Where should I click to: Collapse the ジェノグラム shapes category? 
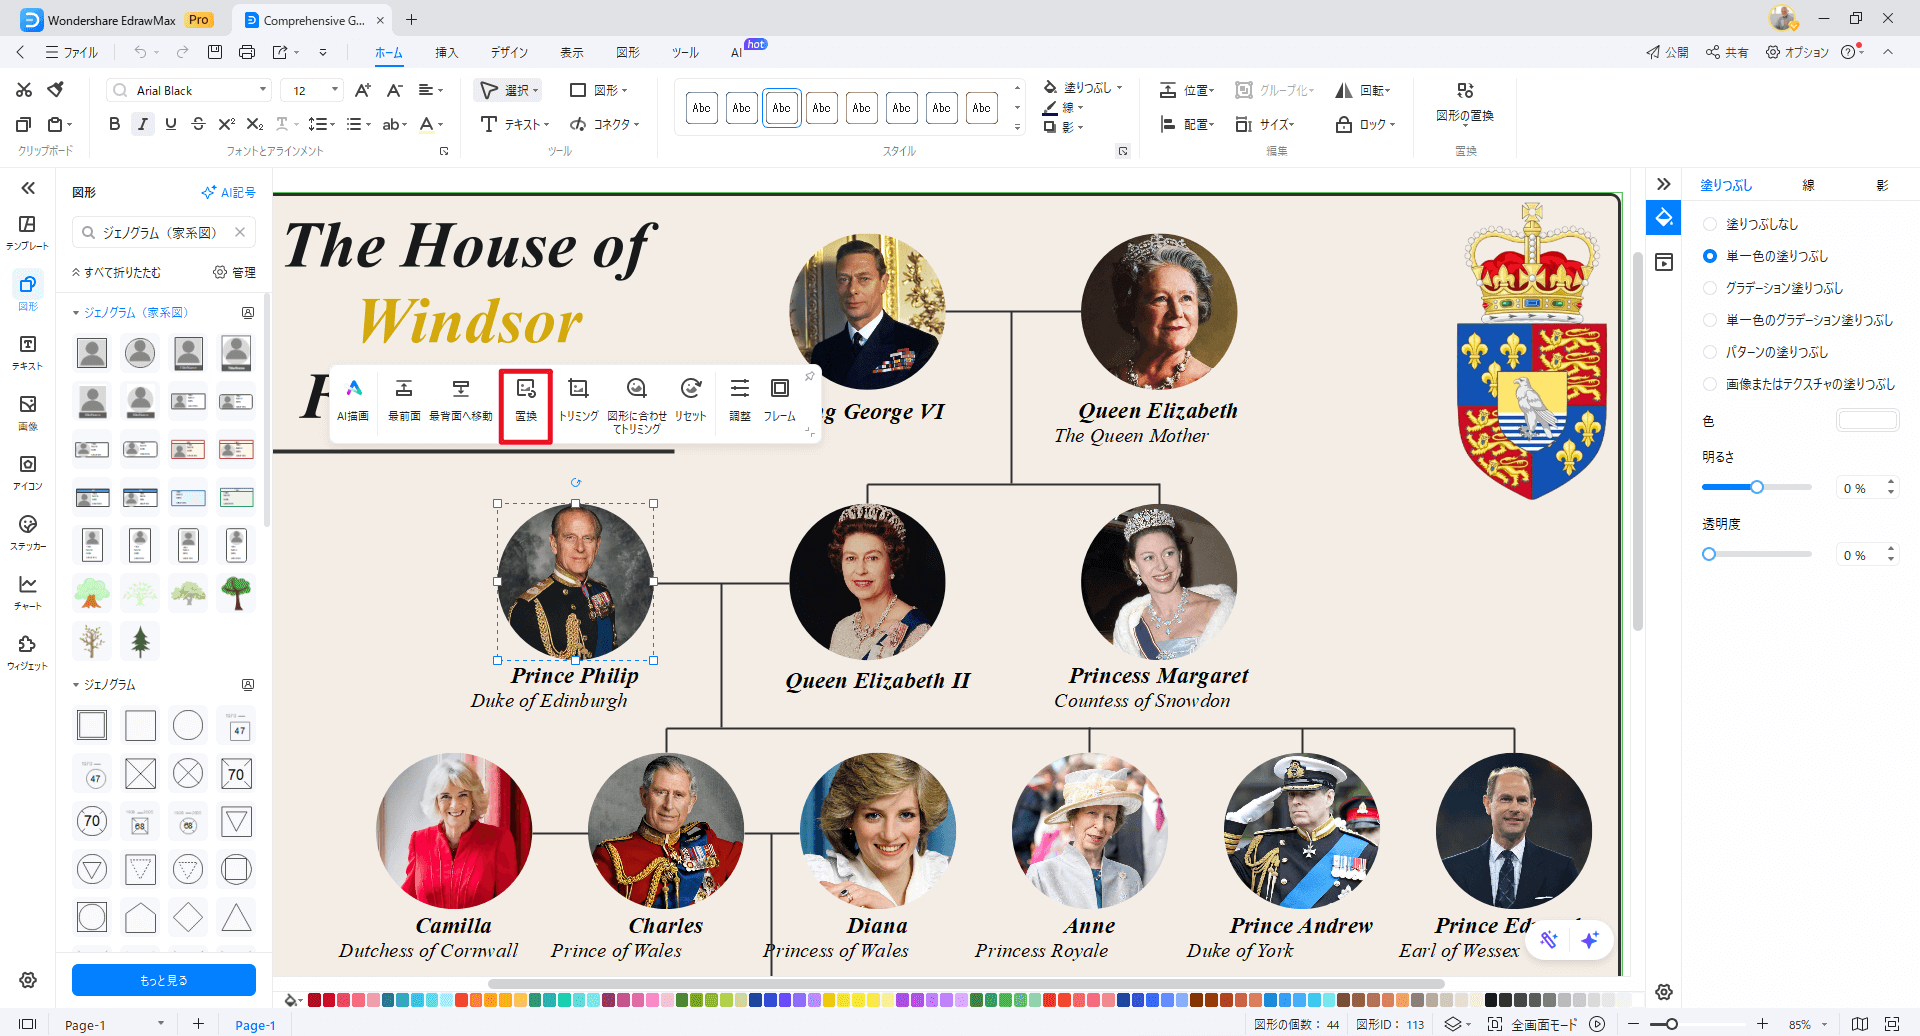pyautogui.click(x=76, y=685)
